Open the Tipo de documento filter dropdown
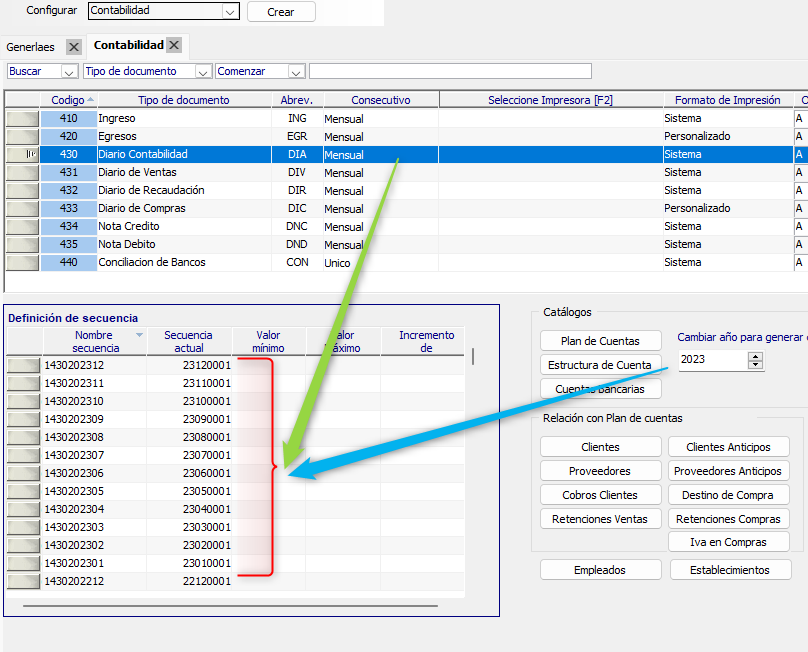Screen dimensions: 808x652 [203, 71]
